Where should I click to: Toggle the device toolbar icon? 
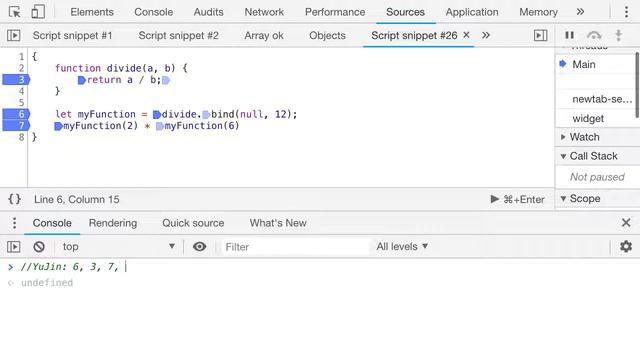(x=38, y=12)
